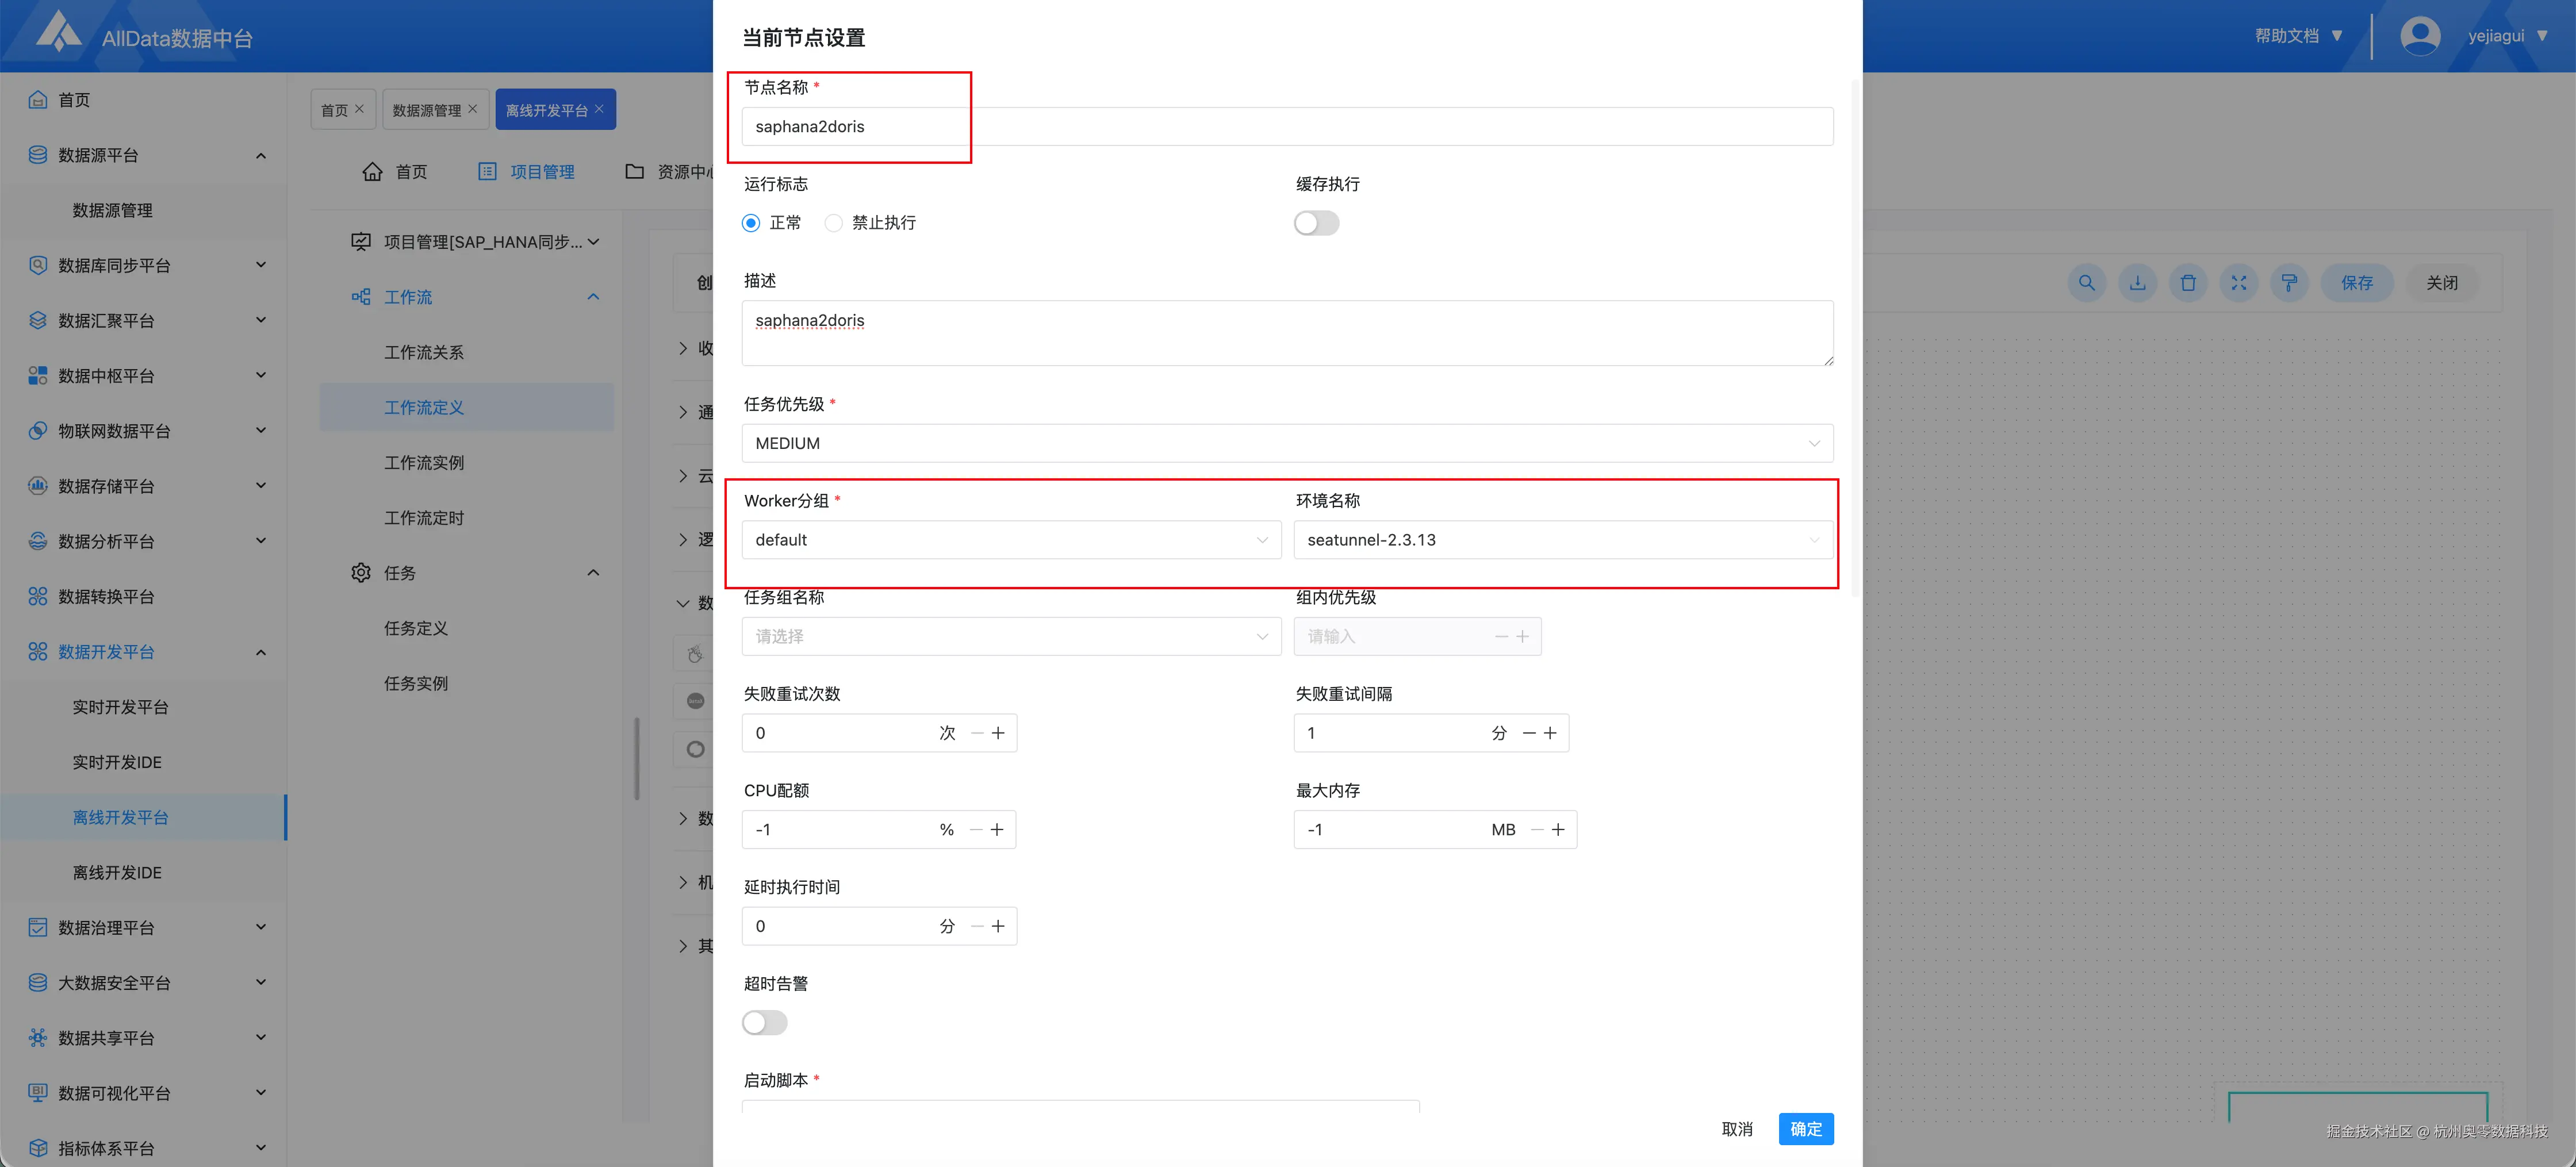Switch to the 数据源管理 tab
Image resolution: width=2576 pixels, height=1167 pixels.
(426, 110)
